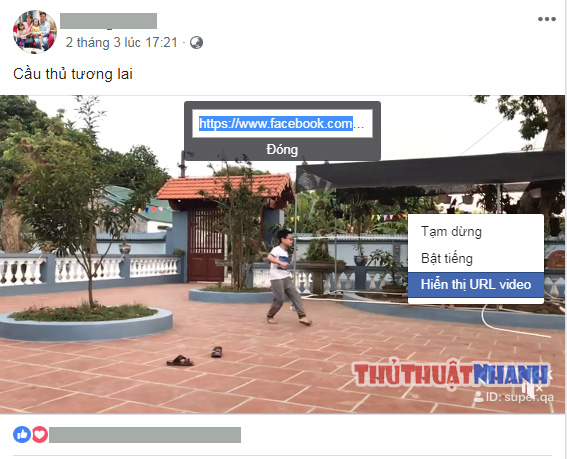Click the globe public privacy icon

[196, 43]
